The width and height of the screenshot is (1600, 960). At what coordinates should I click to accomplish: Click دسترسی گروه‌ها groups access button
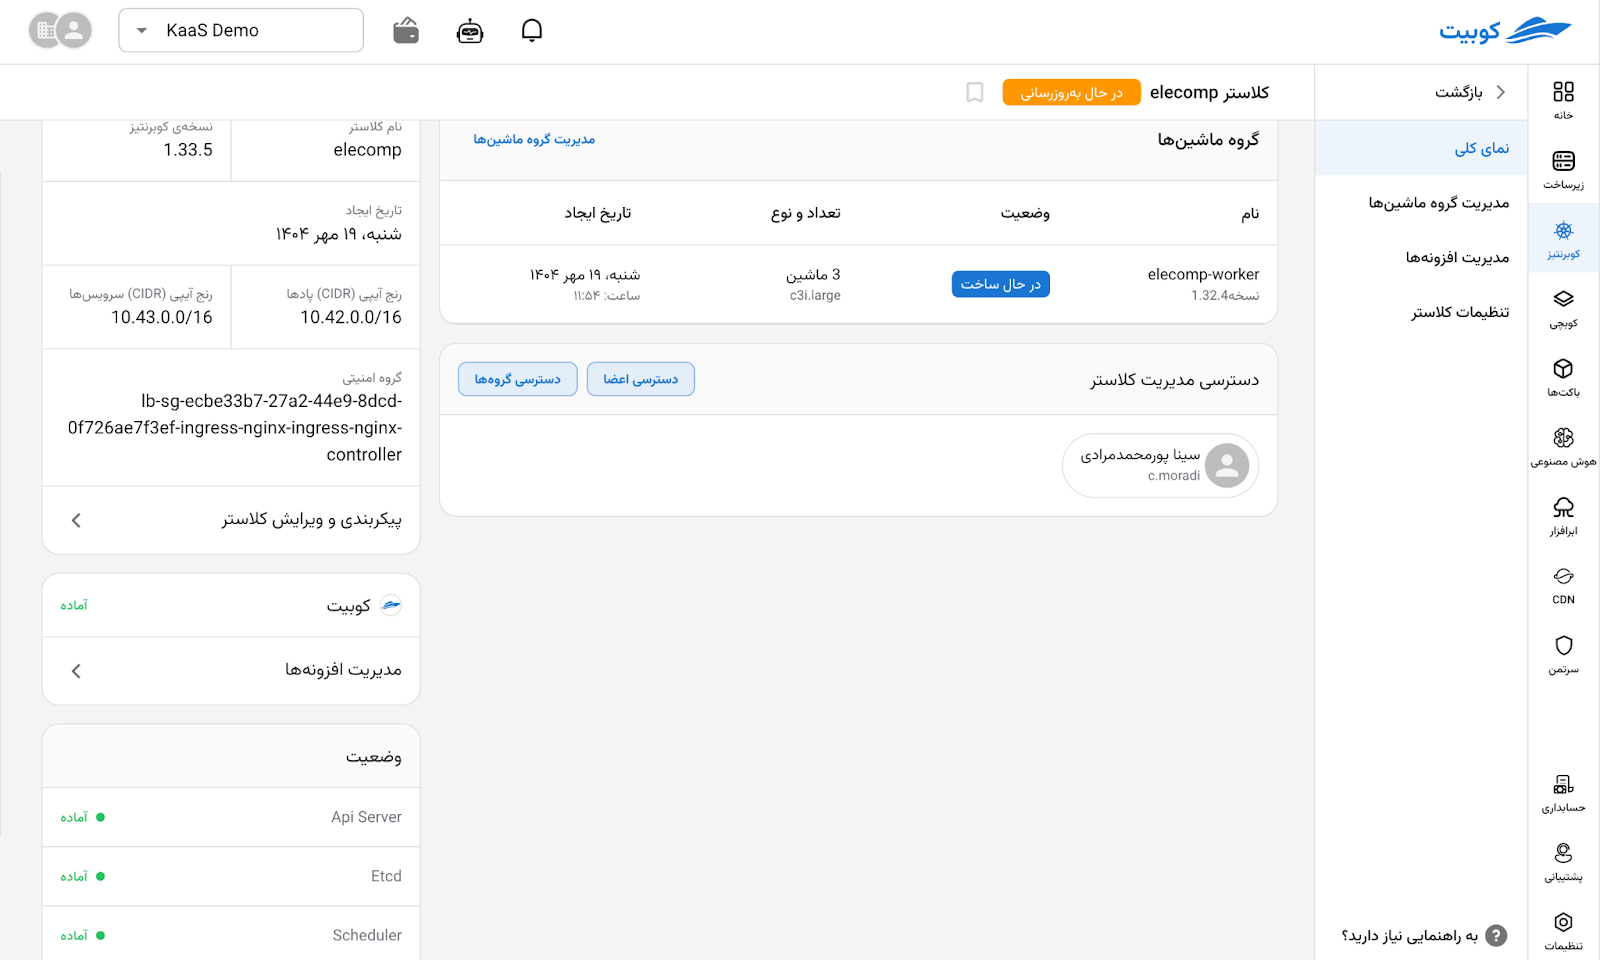pyautogui.click(x=517, y=379)
